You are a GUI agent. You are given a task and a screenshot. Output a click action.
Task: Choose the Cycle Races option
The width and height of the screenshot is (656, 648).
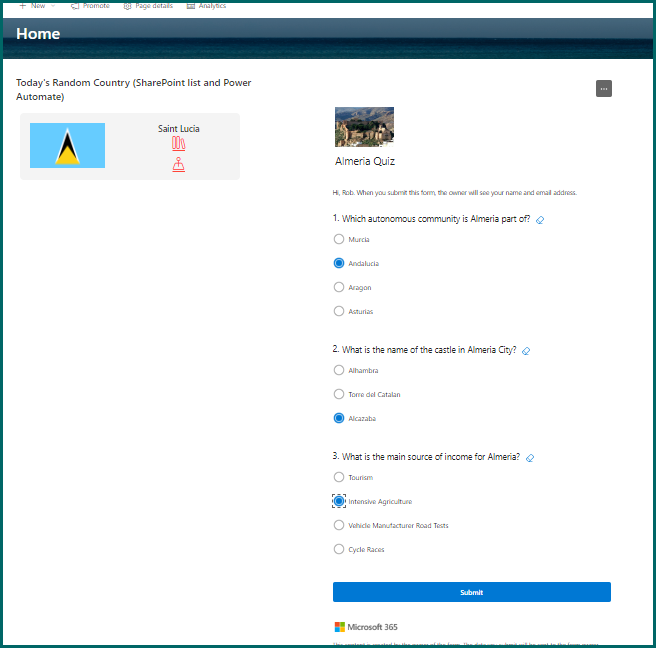coord(339,549)
